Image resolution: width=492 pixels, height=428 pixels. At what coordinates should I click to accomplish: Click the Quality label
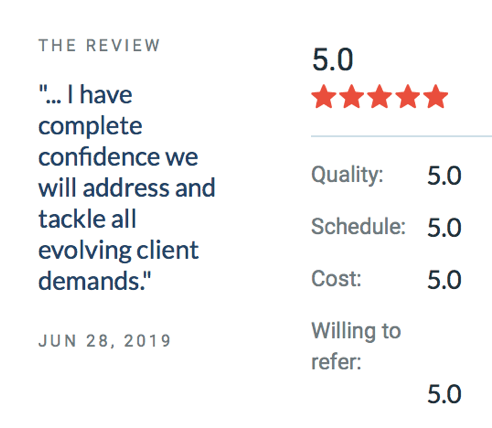(347, 174)
